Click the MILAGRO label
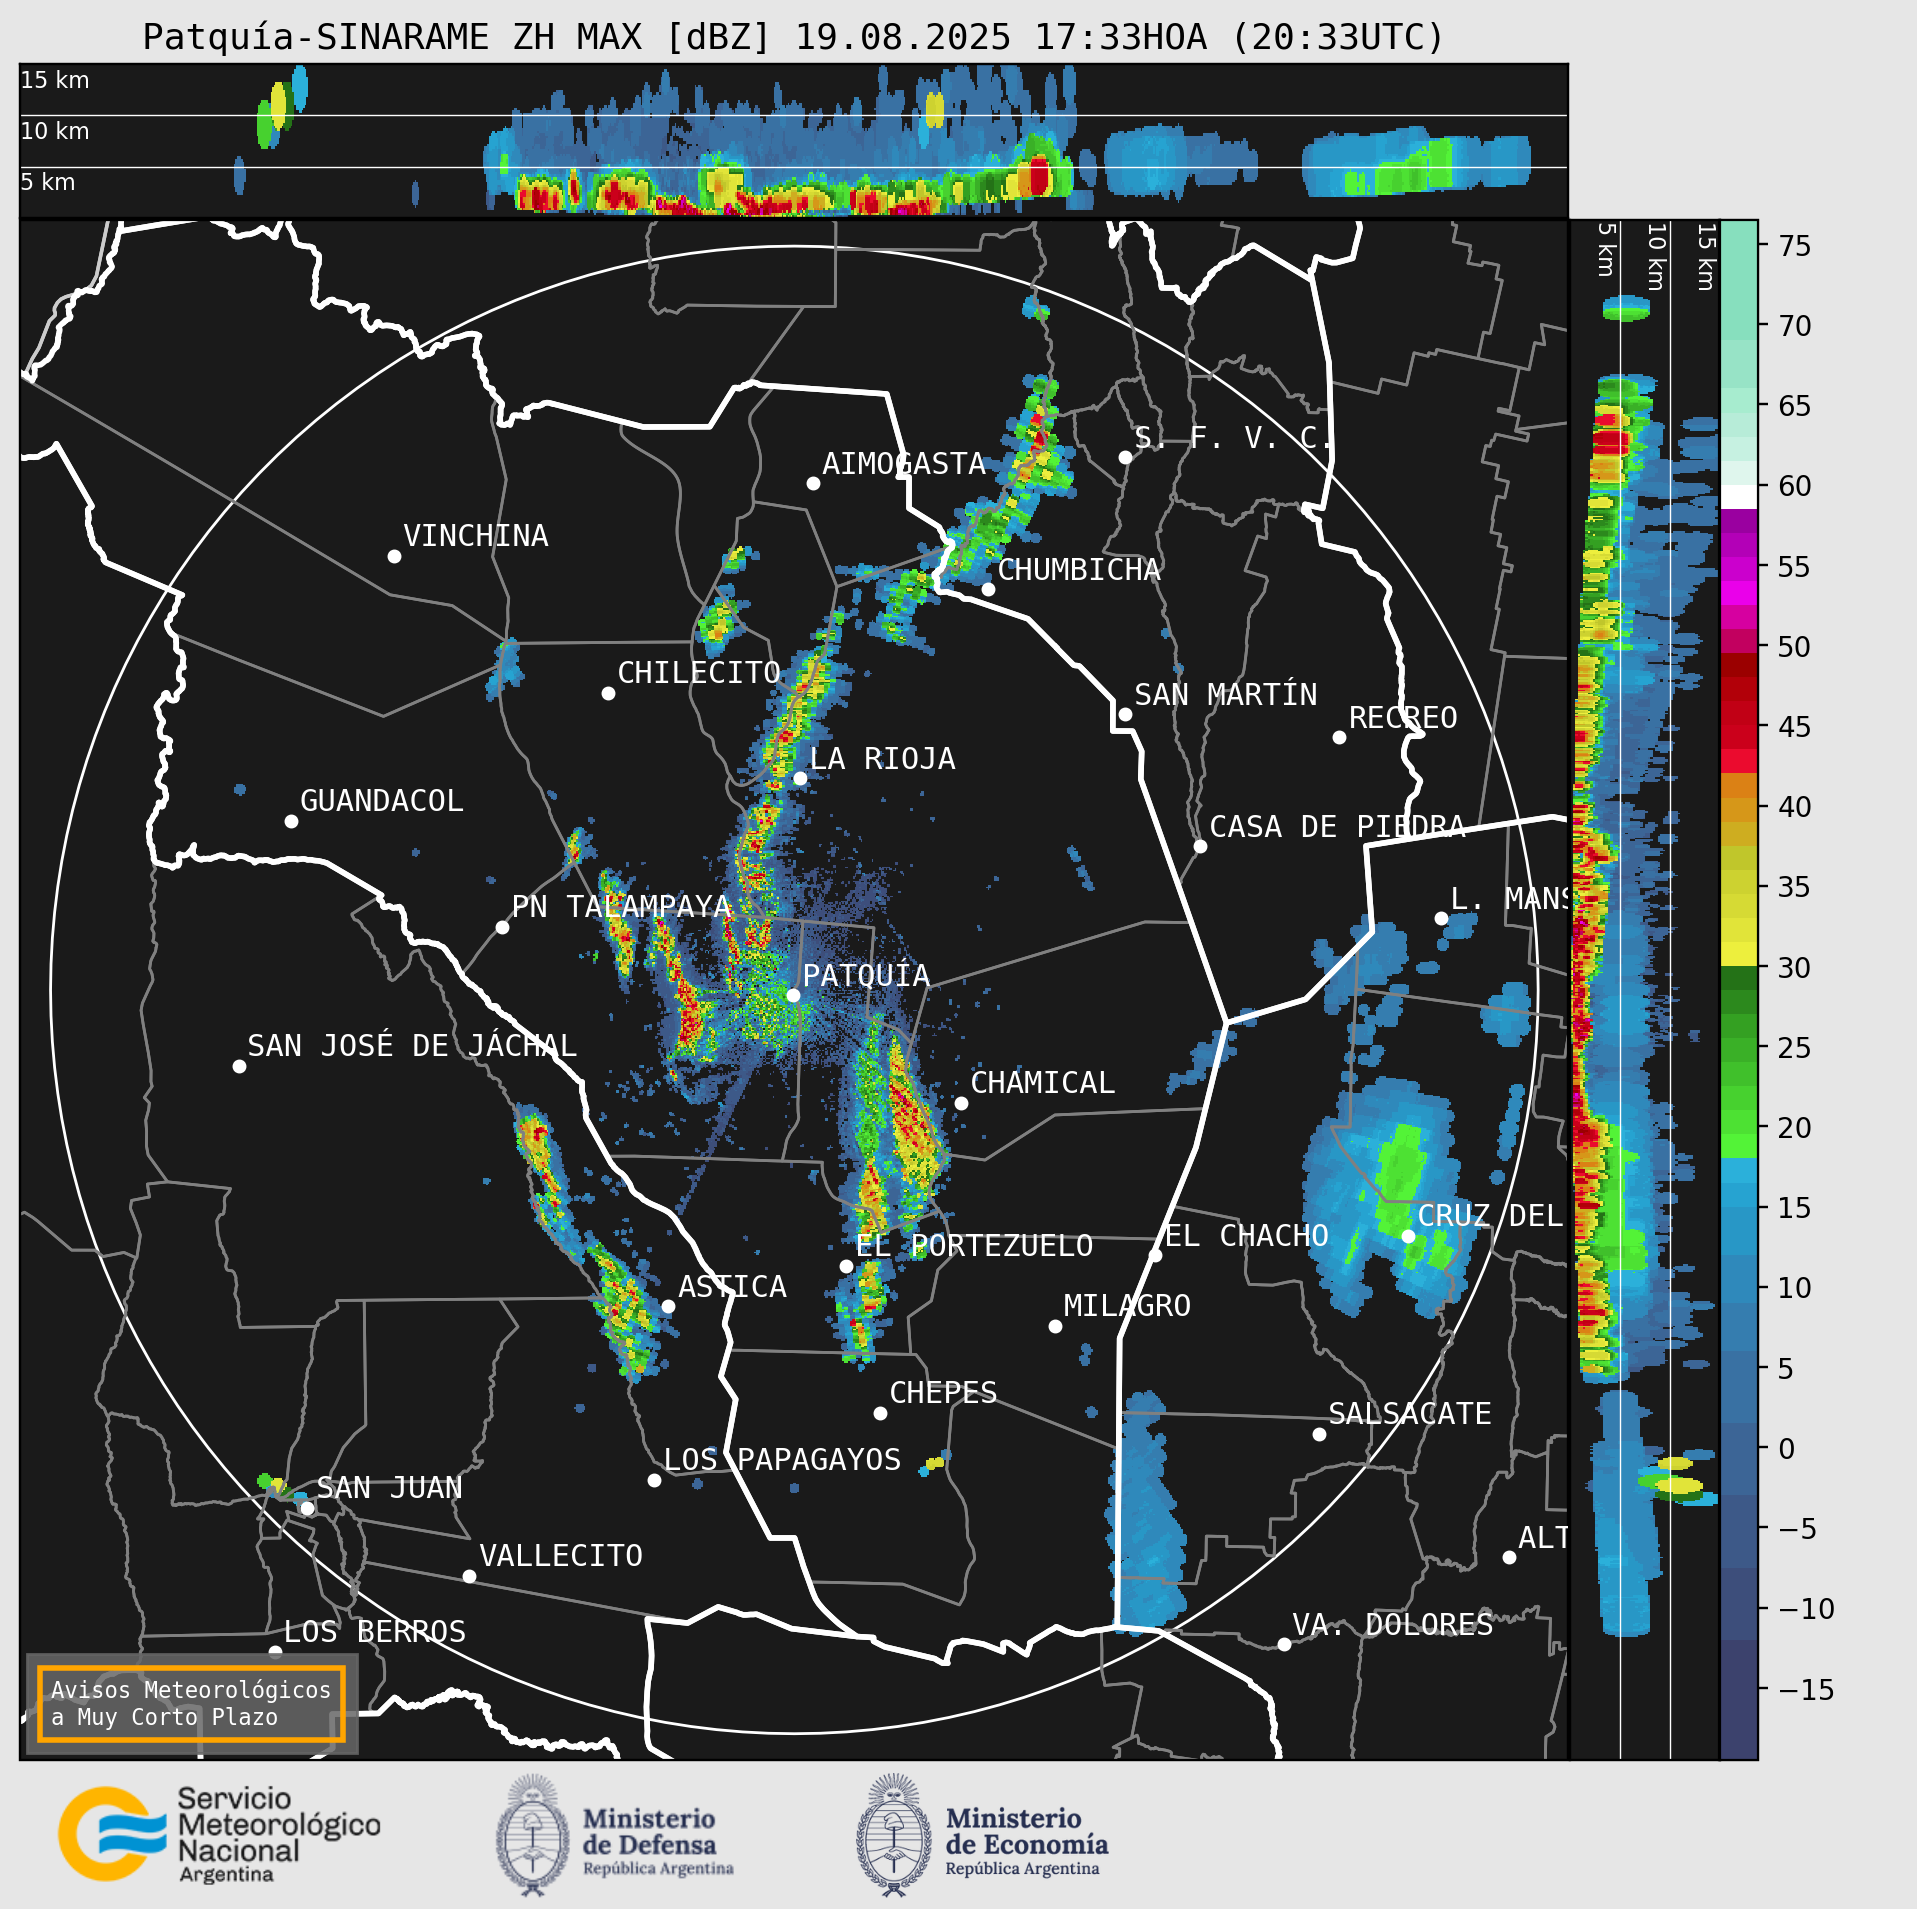The width and height of the screenshot is (1917, 1909). tap(1127, 1305)
